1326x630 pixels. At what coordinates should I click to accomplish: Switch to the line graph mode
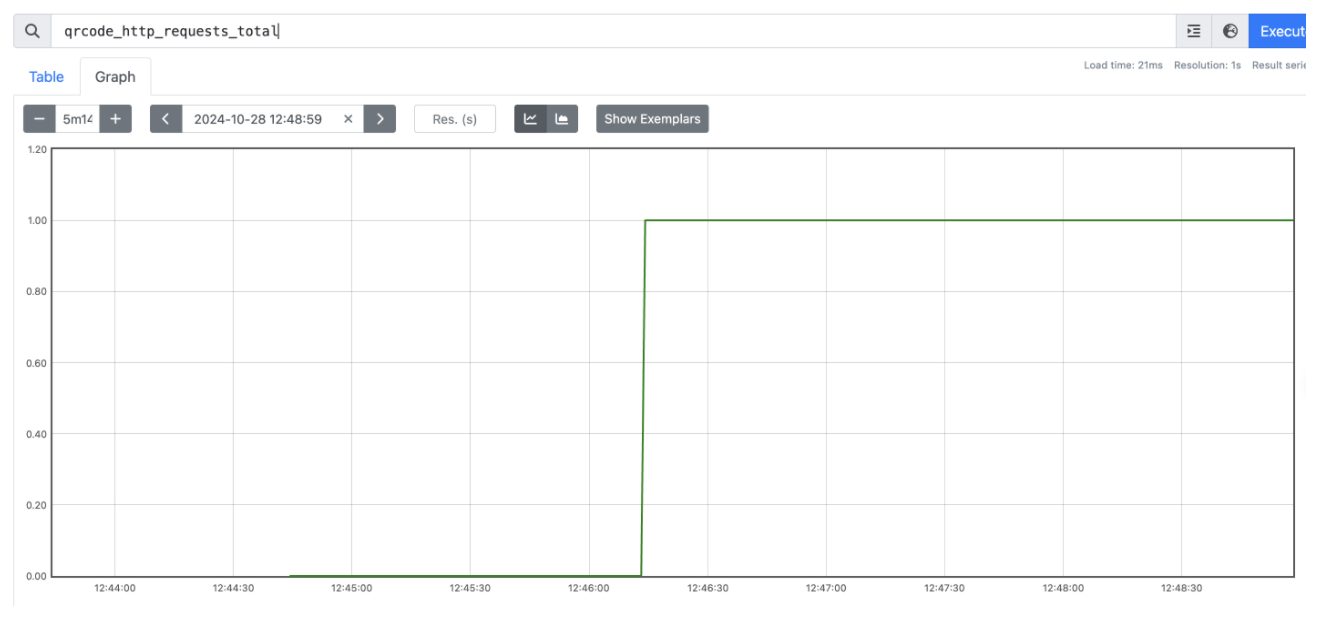(x=530, y=118)
